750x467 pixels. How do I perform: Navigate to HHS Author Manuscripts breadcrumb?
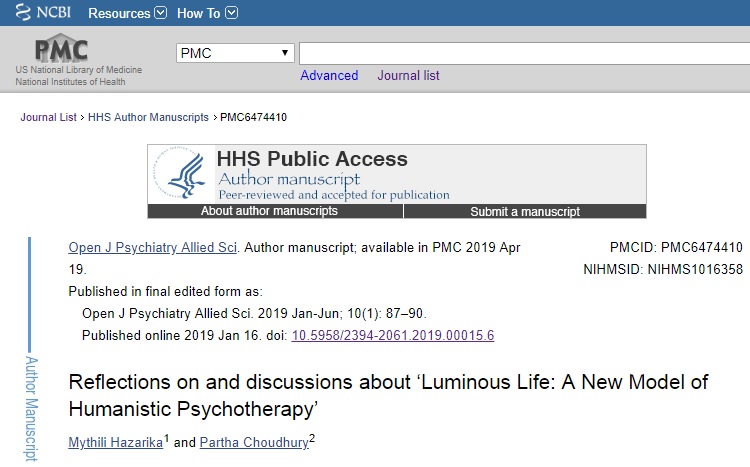pyautogui.click(x=149, y=117)
